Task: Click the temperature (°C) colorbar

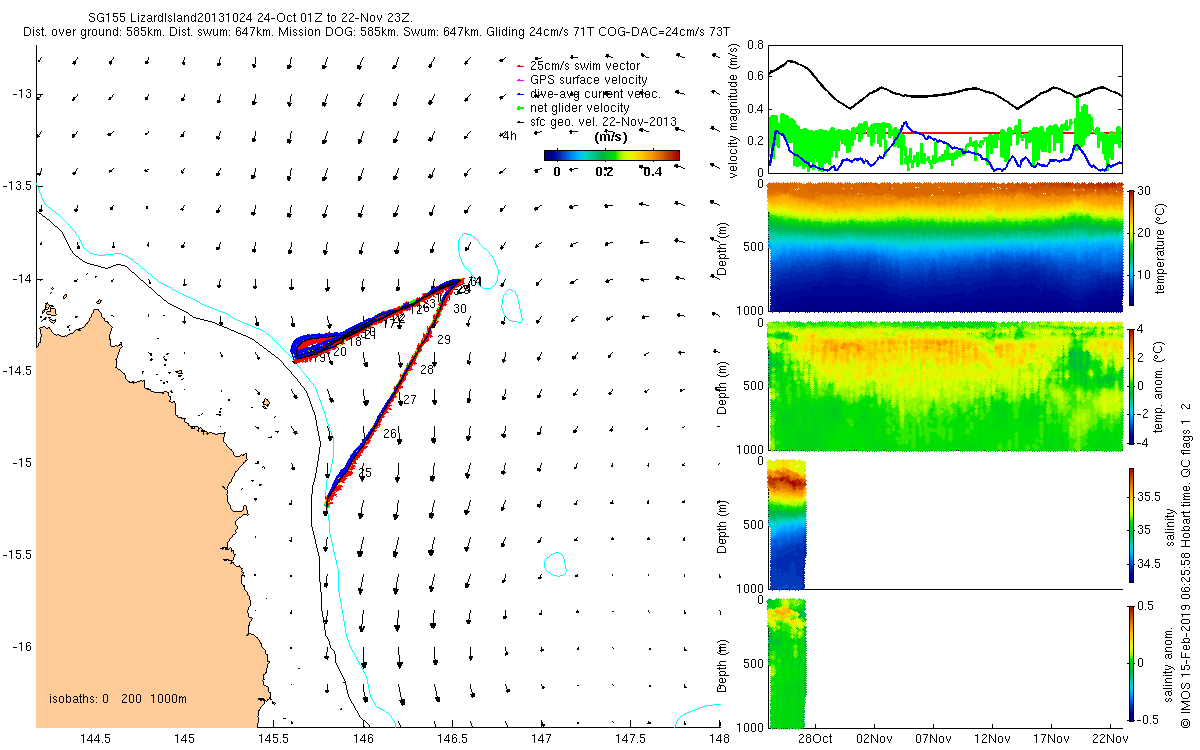Action: 1131,247
